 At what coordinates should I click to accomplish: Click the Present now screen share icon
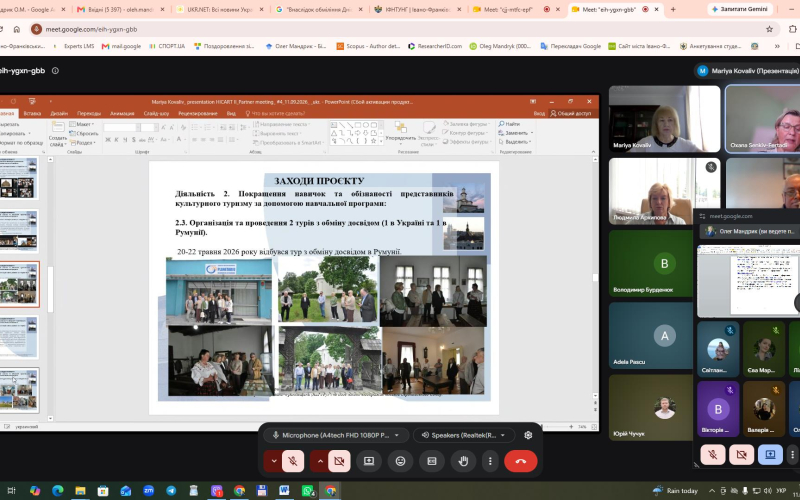click(369, 461)
